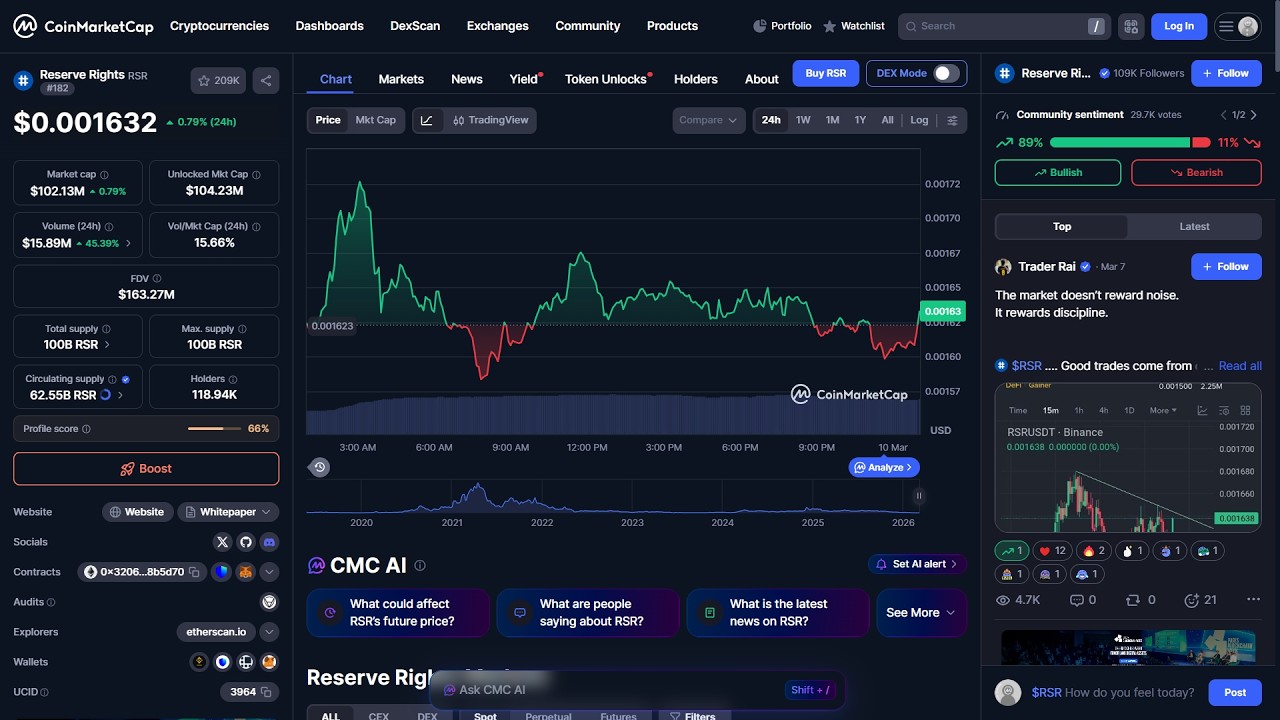Switch community feed to Latest
Screen dimensions: 1280x720
coord(1194,227)
